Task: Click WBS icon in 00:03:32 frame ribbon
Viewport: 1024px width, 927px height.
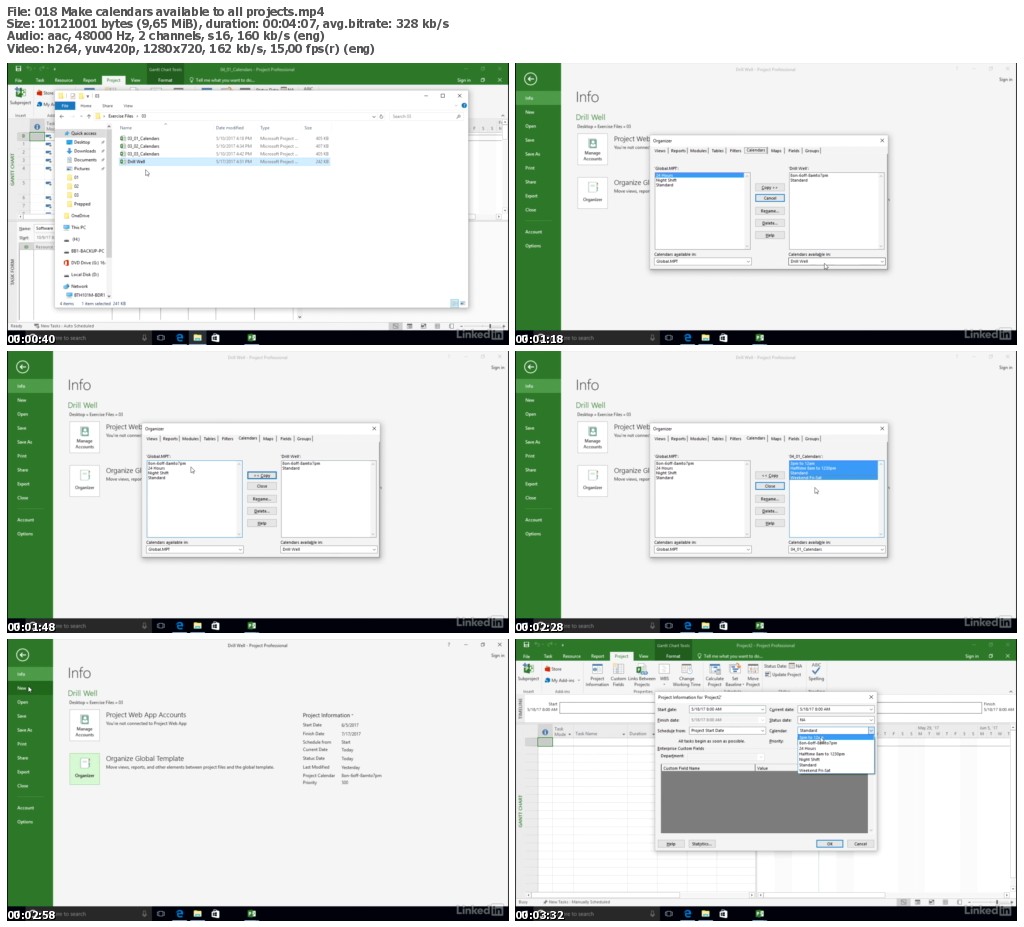Action: (x=664, y=669)
